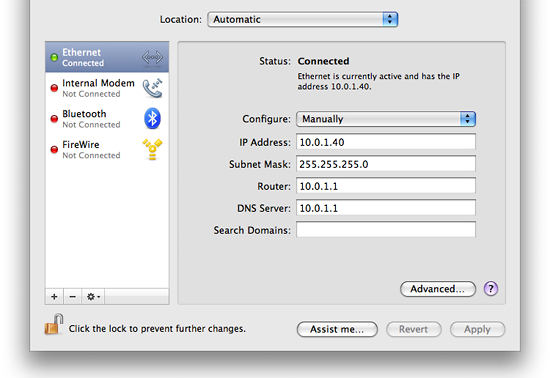Click the Ethernet arrows icon
This screenshot has width=550, height=378.
[152, 57]
